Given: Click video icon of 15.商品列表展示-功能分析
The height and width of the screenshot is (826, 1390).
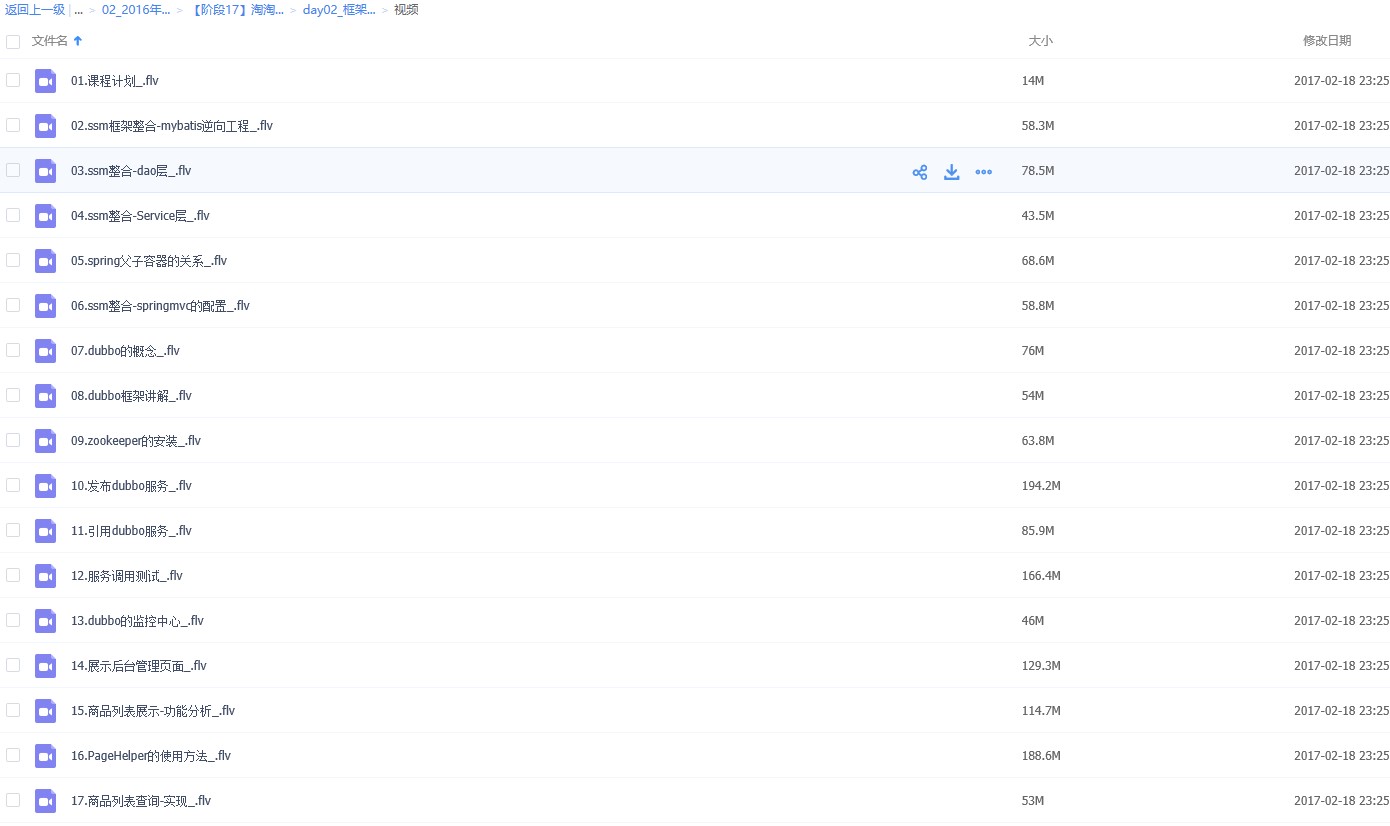Looking at the screenshot, I should click(x=45, y=711).
